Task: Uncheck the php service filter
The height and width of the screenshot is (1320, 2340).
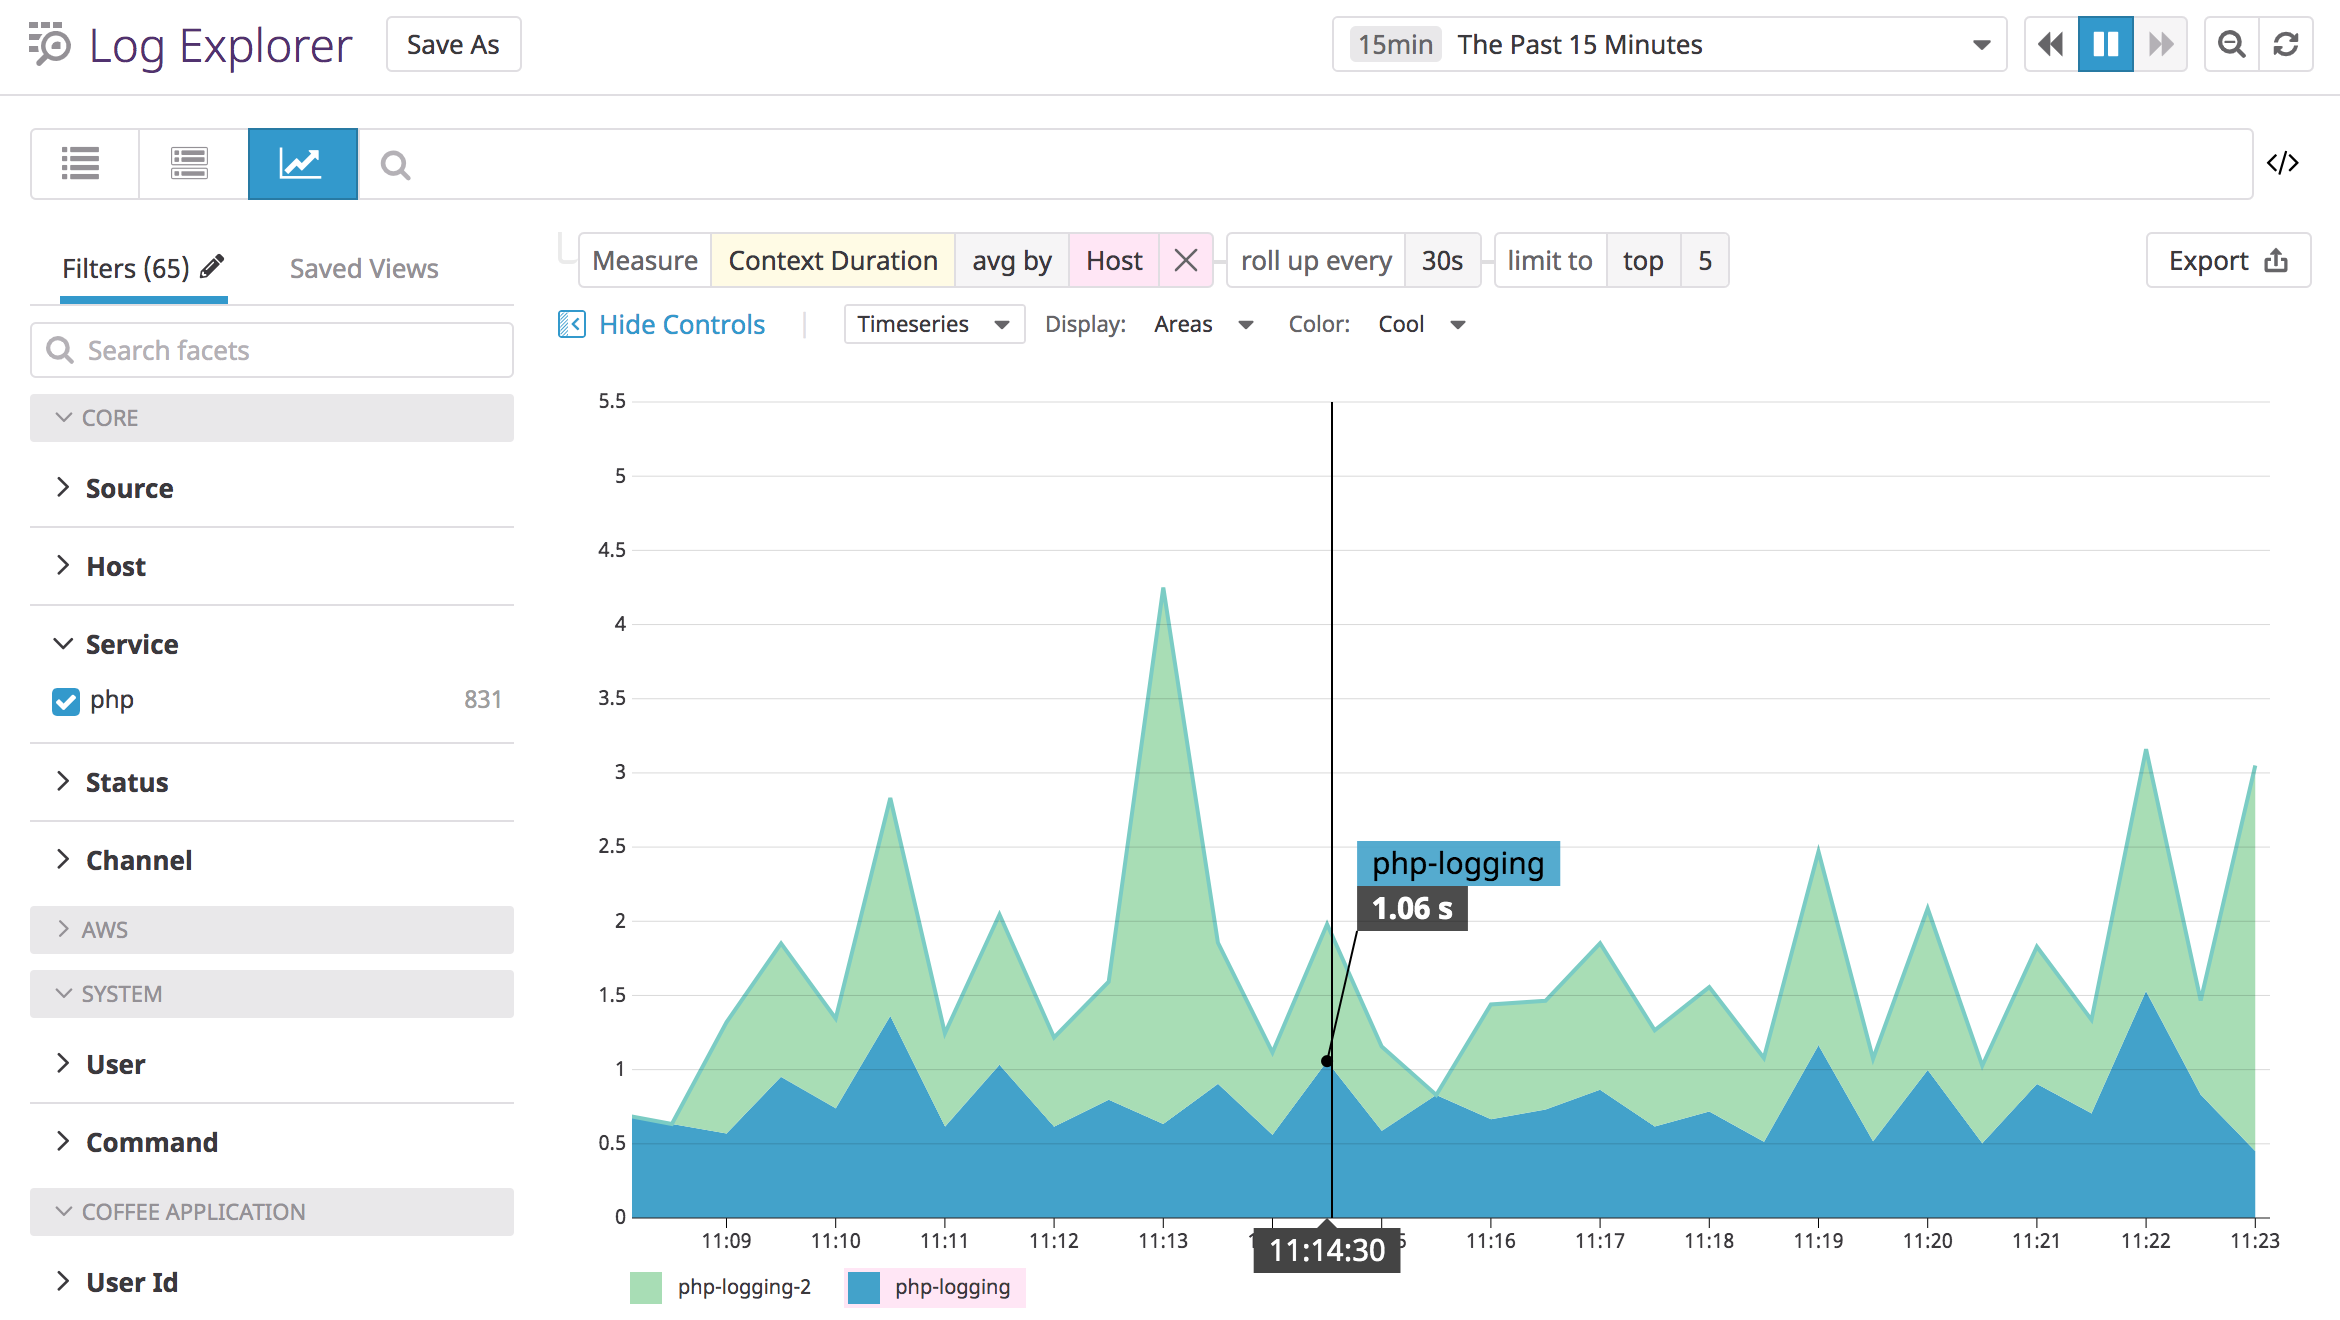Action: tap(65, 701)
